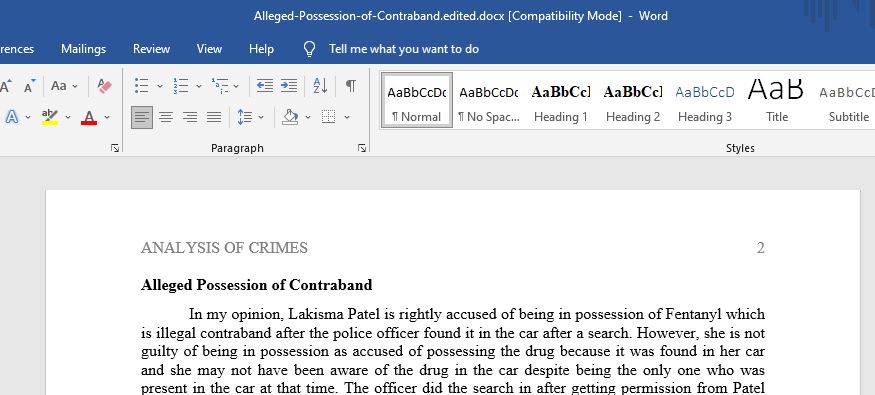Increase the paragraph indent
875x395 pixels.
pyautogui.click(x=289, y=86)
